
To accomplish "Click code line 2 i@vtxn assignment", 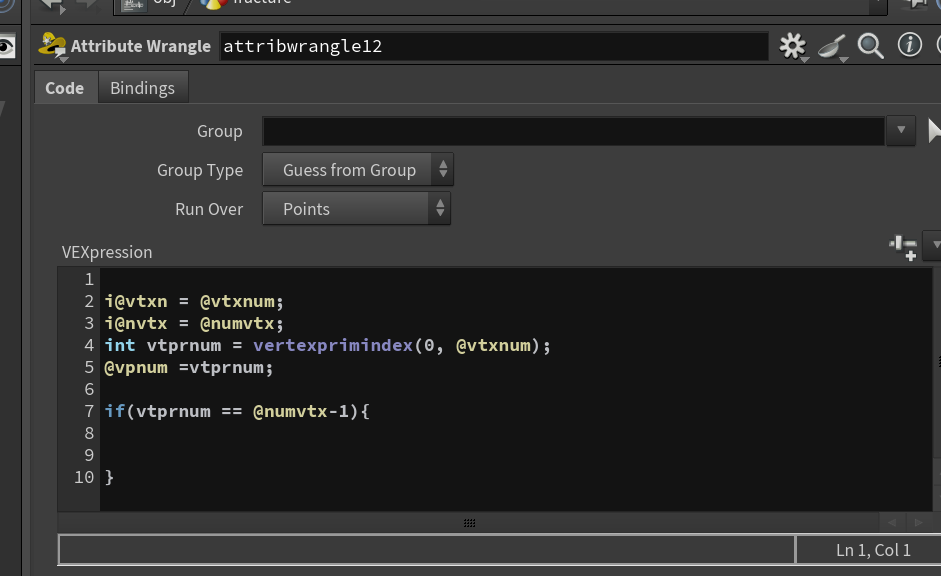I will point(194,301).
